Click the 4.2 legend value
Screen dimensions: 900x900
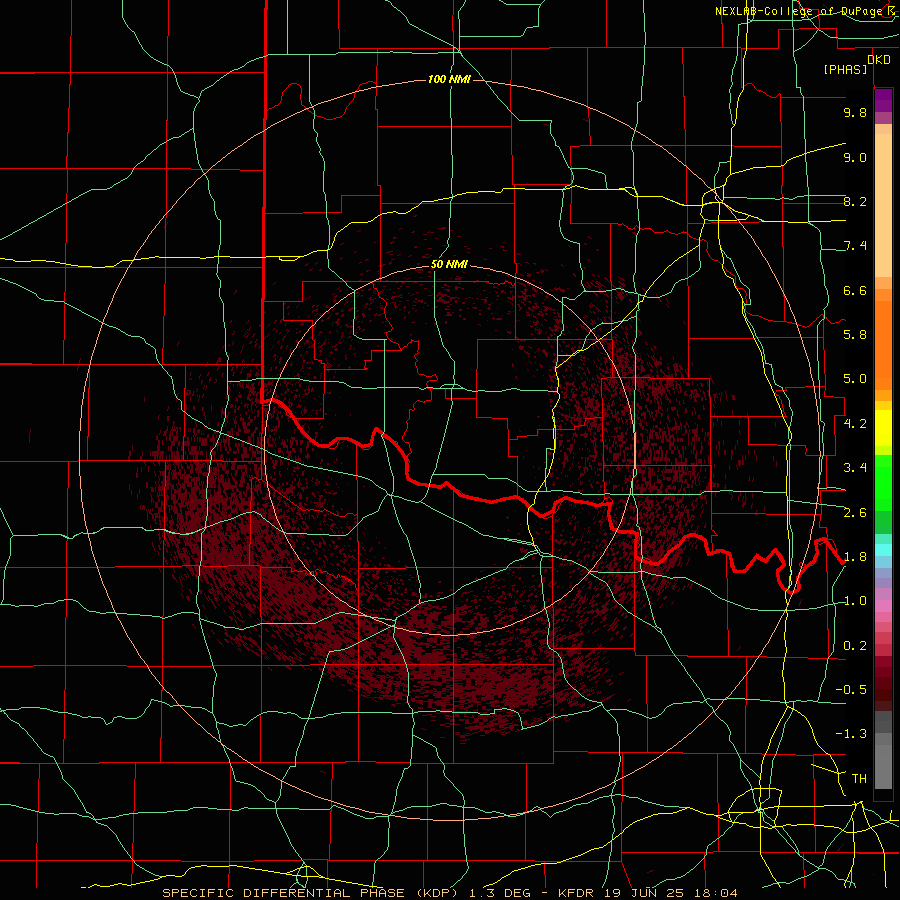click(855, 424)
